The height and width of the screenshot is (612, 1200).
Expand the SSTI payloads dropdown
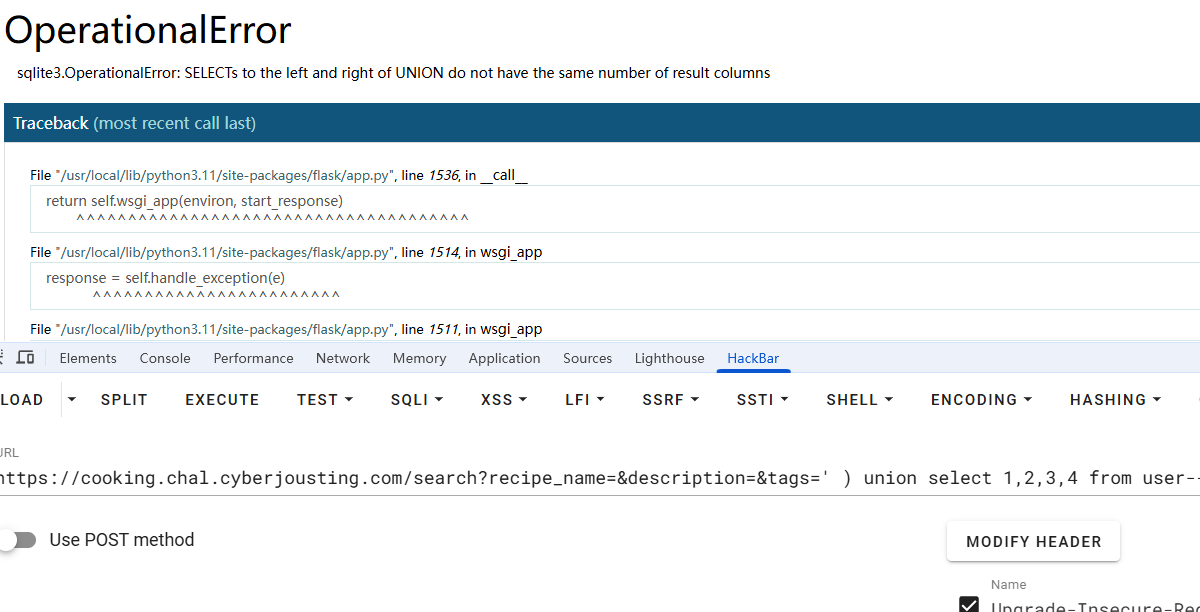(x=762, y=400)
